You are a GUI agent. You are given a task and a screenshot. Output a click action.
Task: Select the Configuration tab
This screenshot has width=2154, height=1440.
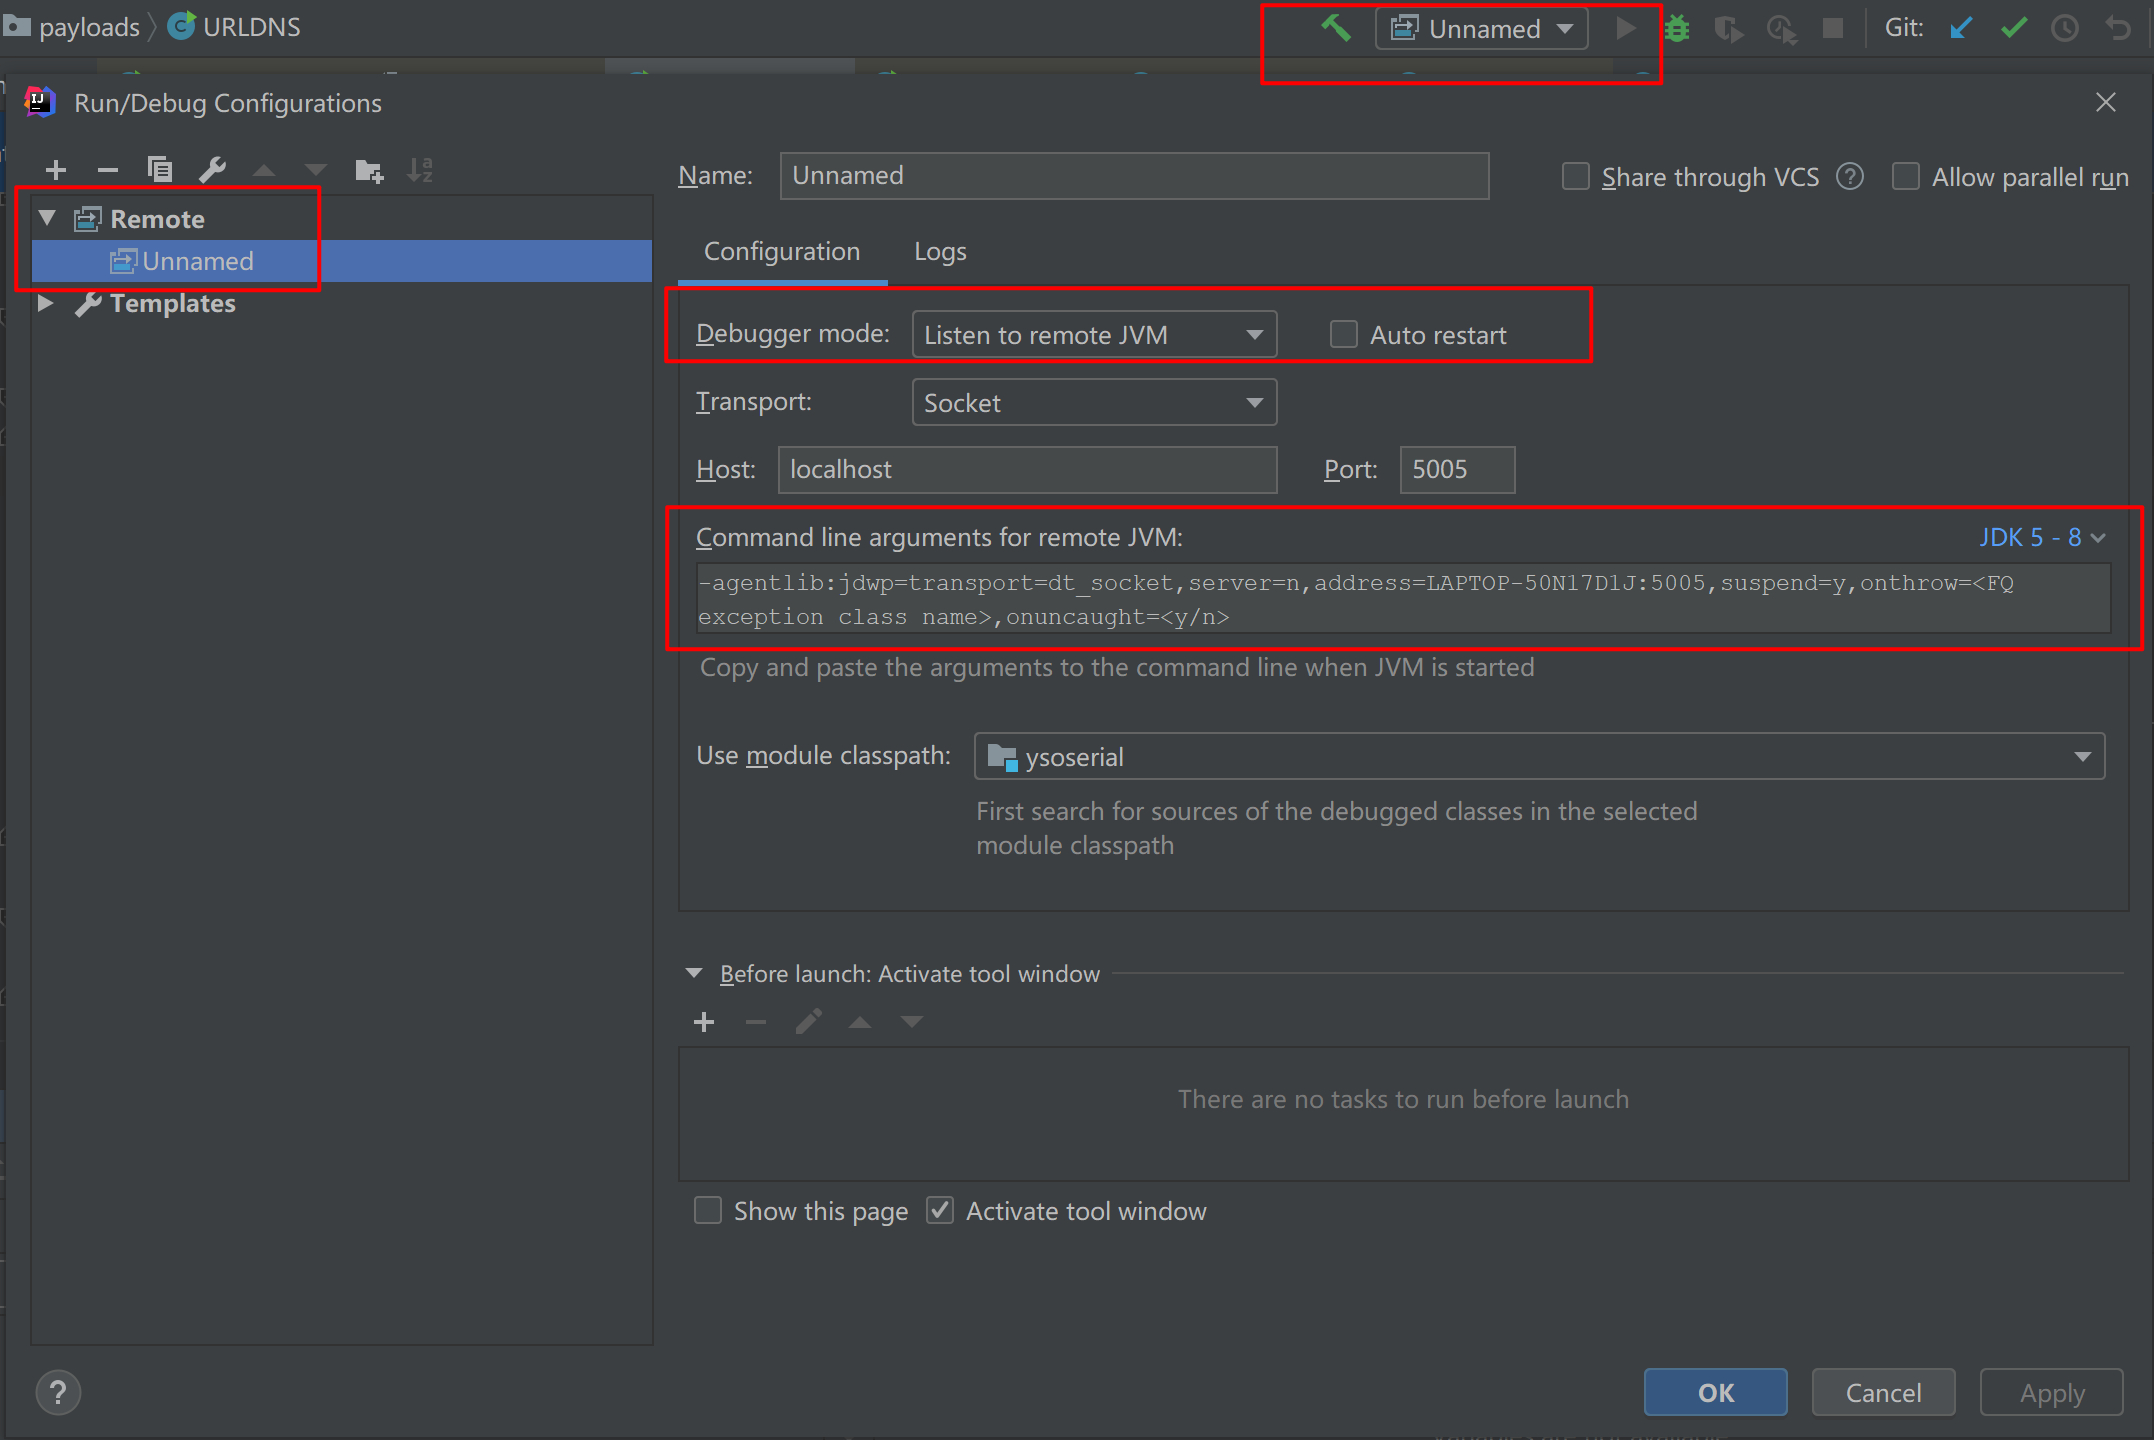pos(782,252)
